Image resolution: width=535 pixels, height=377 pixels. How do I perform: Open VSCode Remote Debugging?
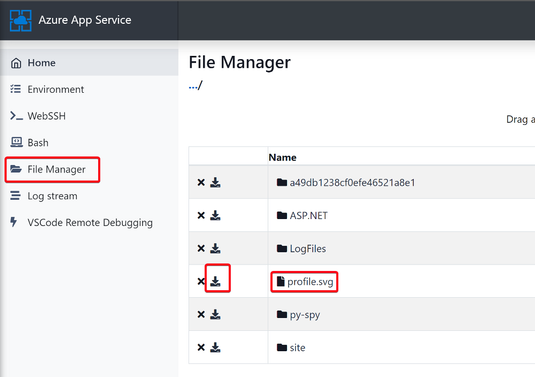pos(89,222)
